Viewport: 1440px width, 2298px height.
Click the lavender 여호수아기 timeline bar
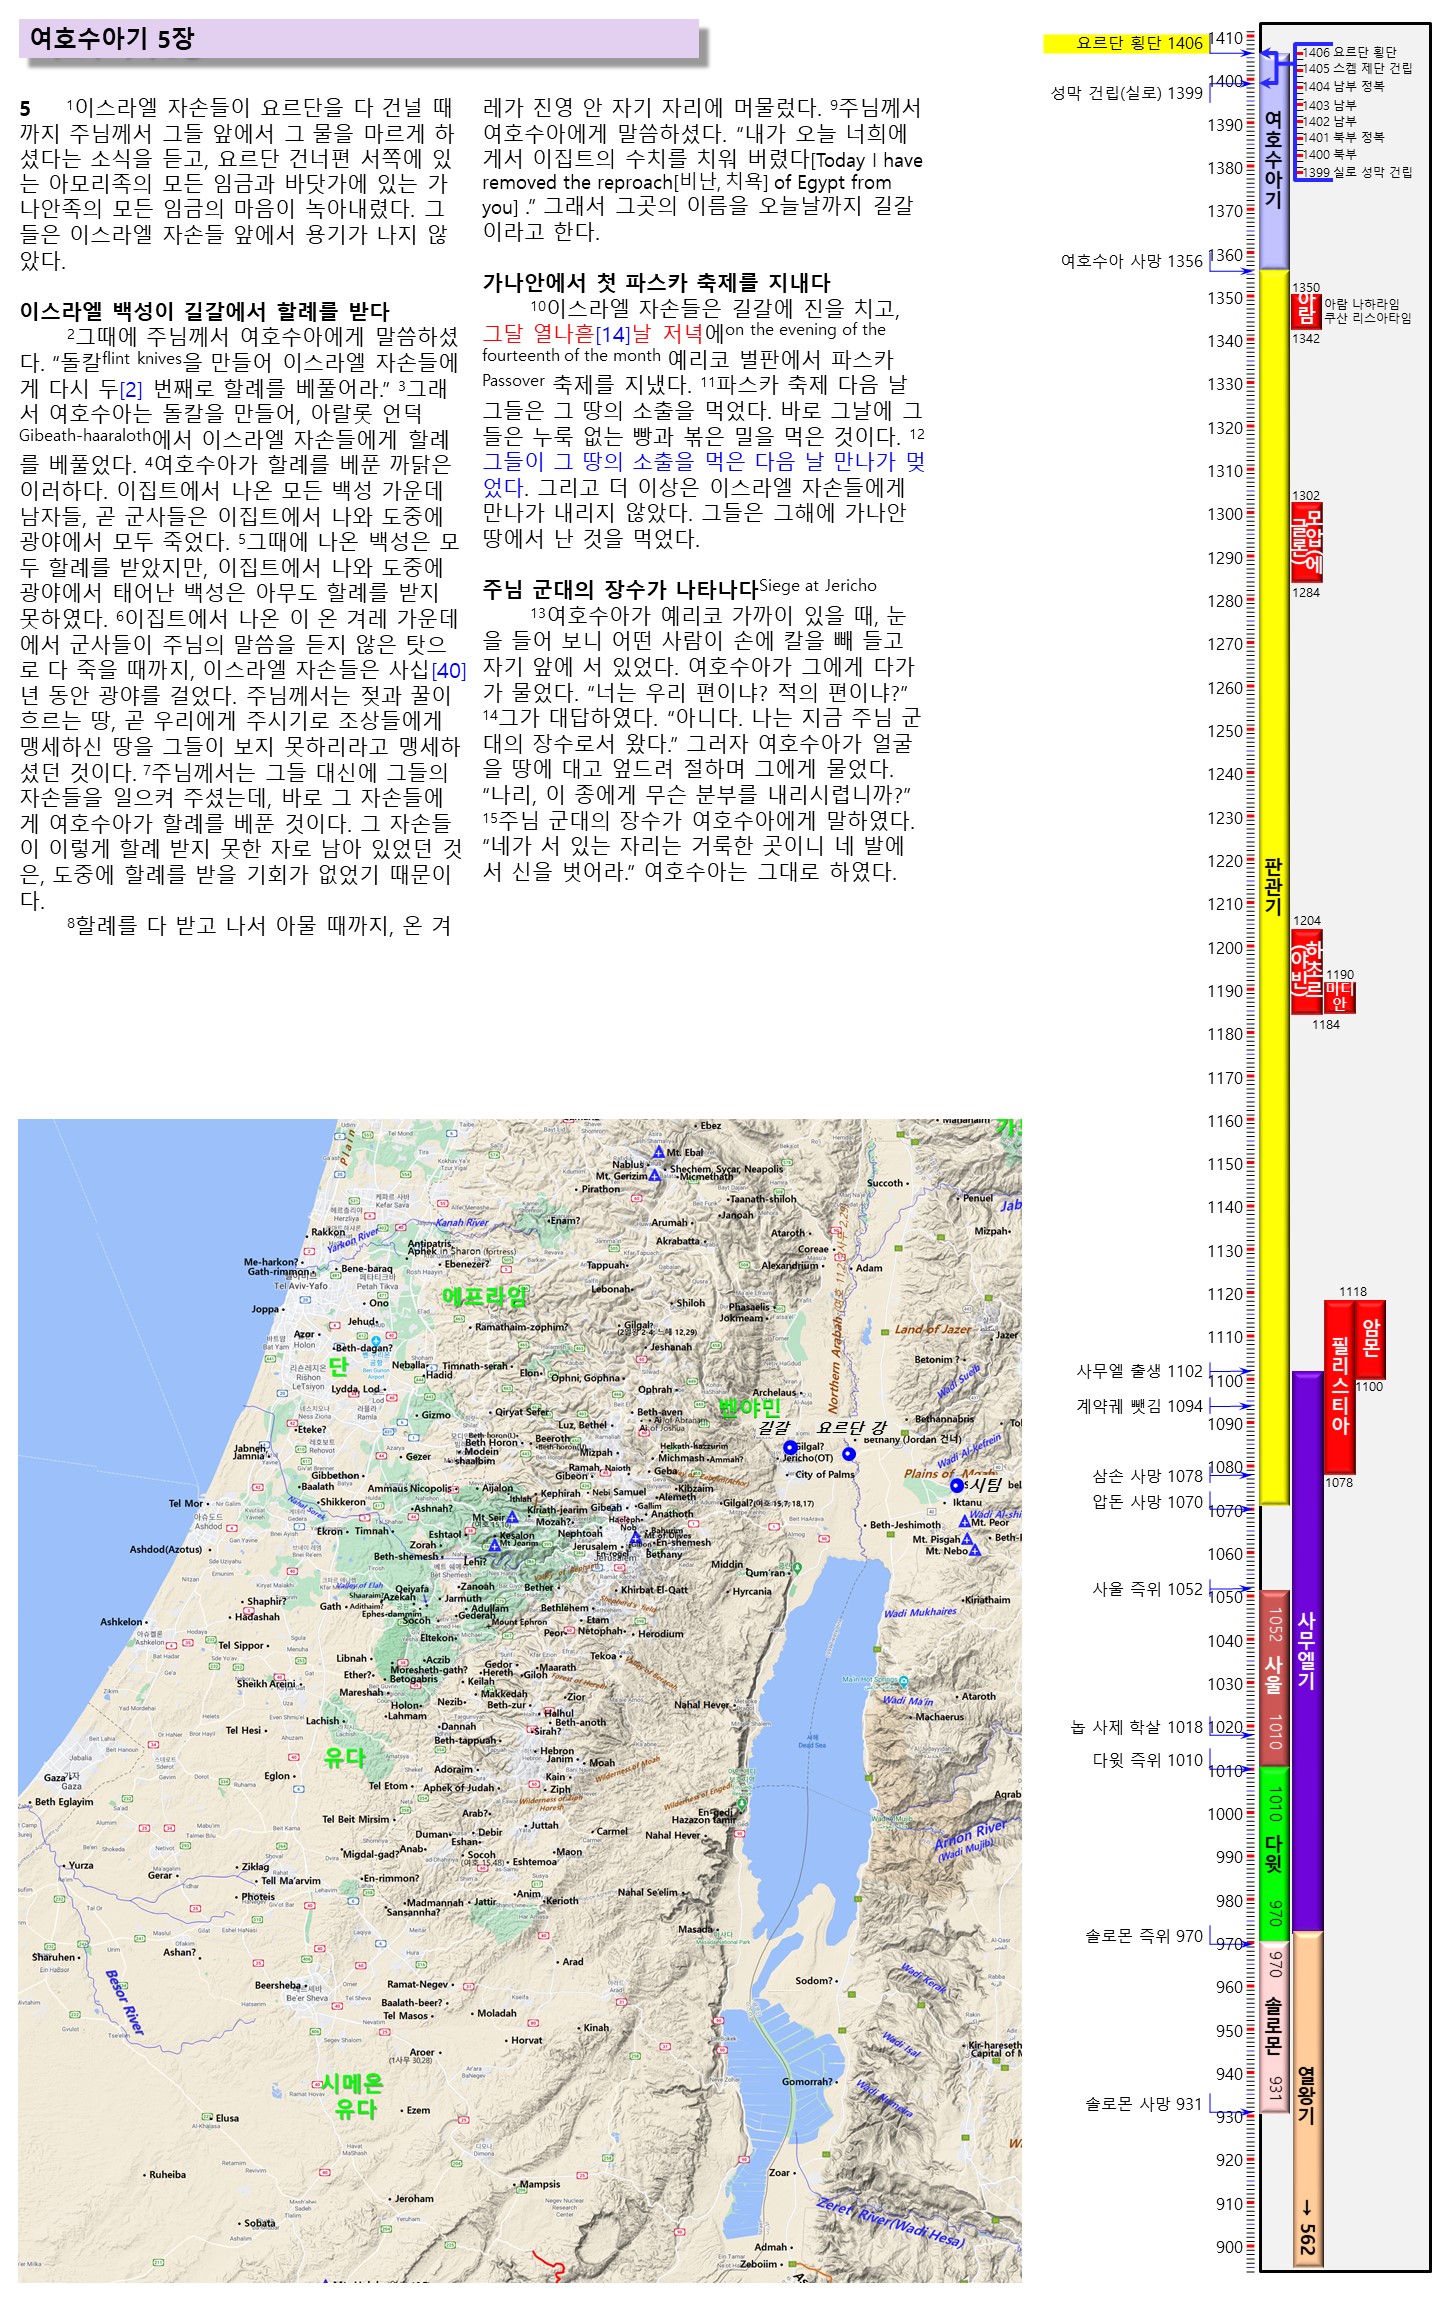point(1273,160)
